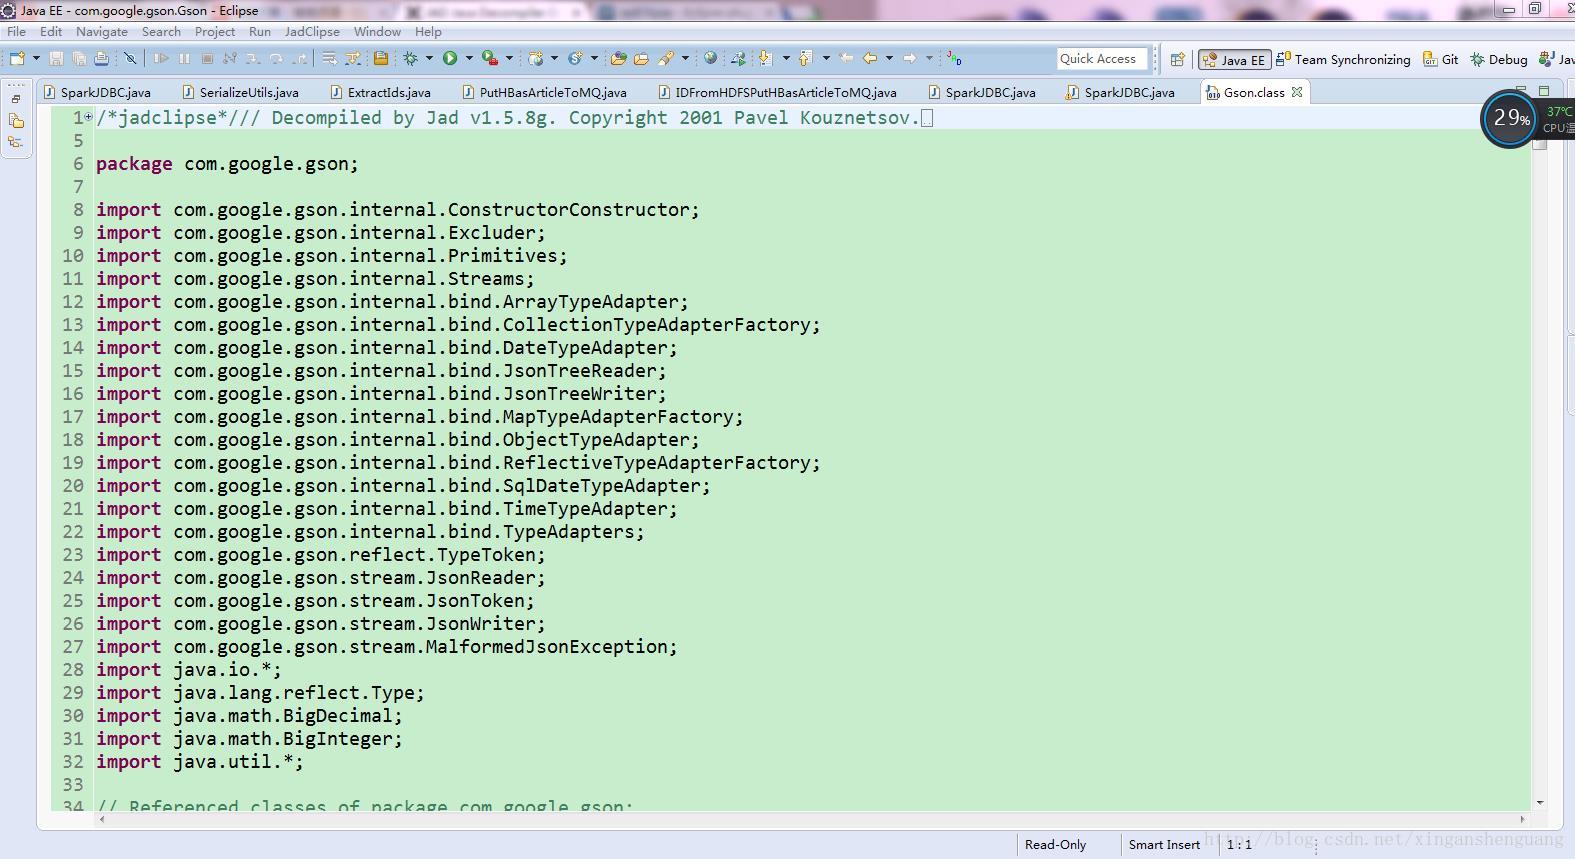The width and height of the screenshot is (1575, 859).
Task: Switch to the SerializeUtils.java tab
Action: 240,92
